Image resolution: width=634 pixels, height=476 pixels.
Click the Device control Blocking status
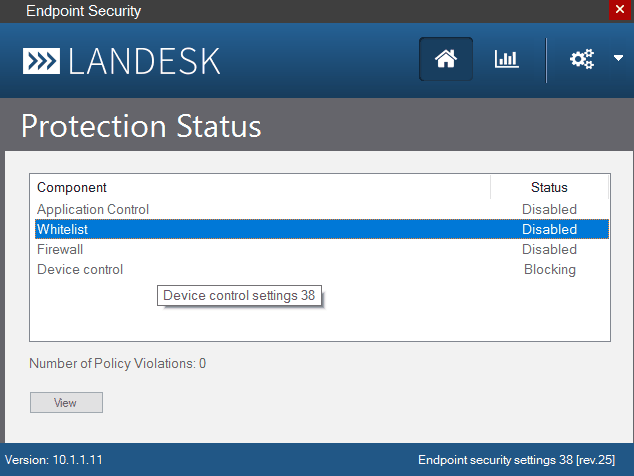(x=549, y=269)
